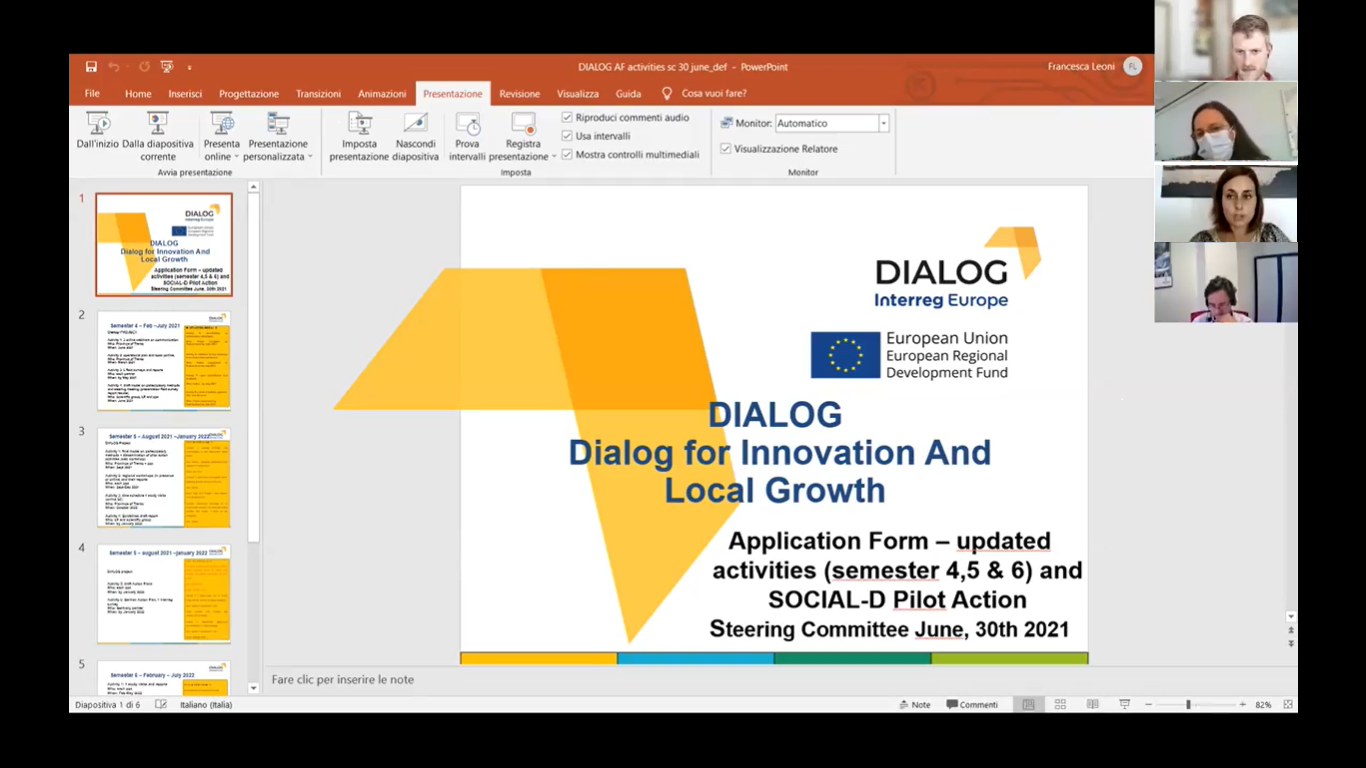Click the Presentazione personalizzata icon
1366x768 pixels.
click(x=278, y=124)
